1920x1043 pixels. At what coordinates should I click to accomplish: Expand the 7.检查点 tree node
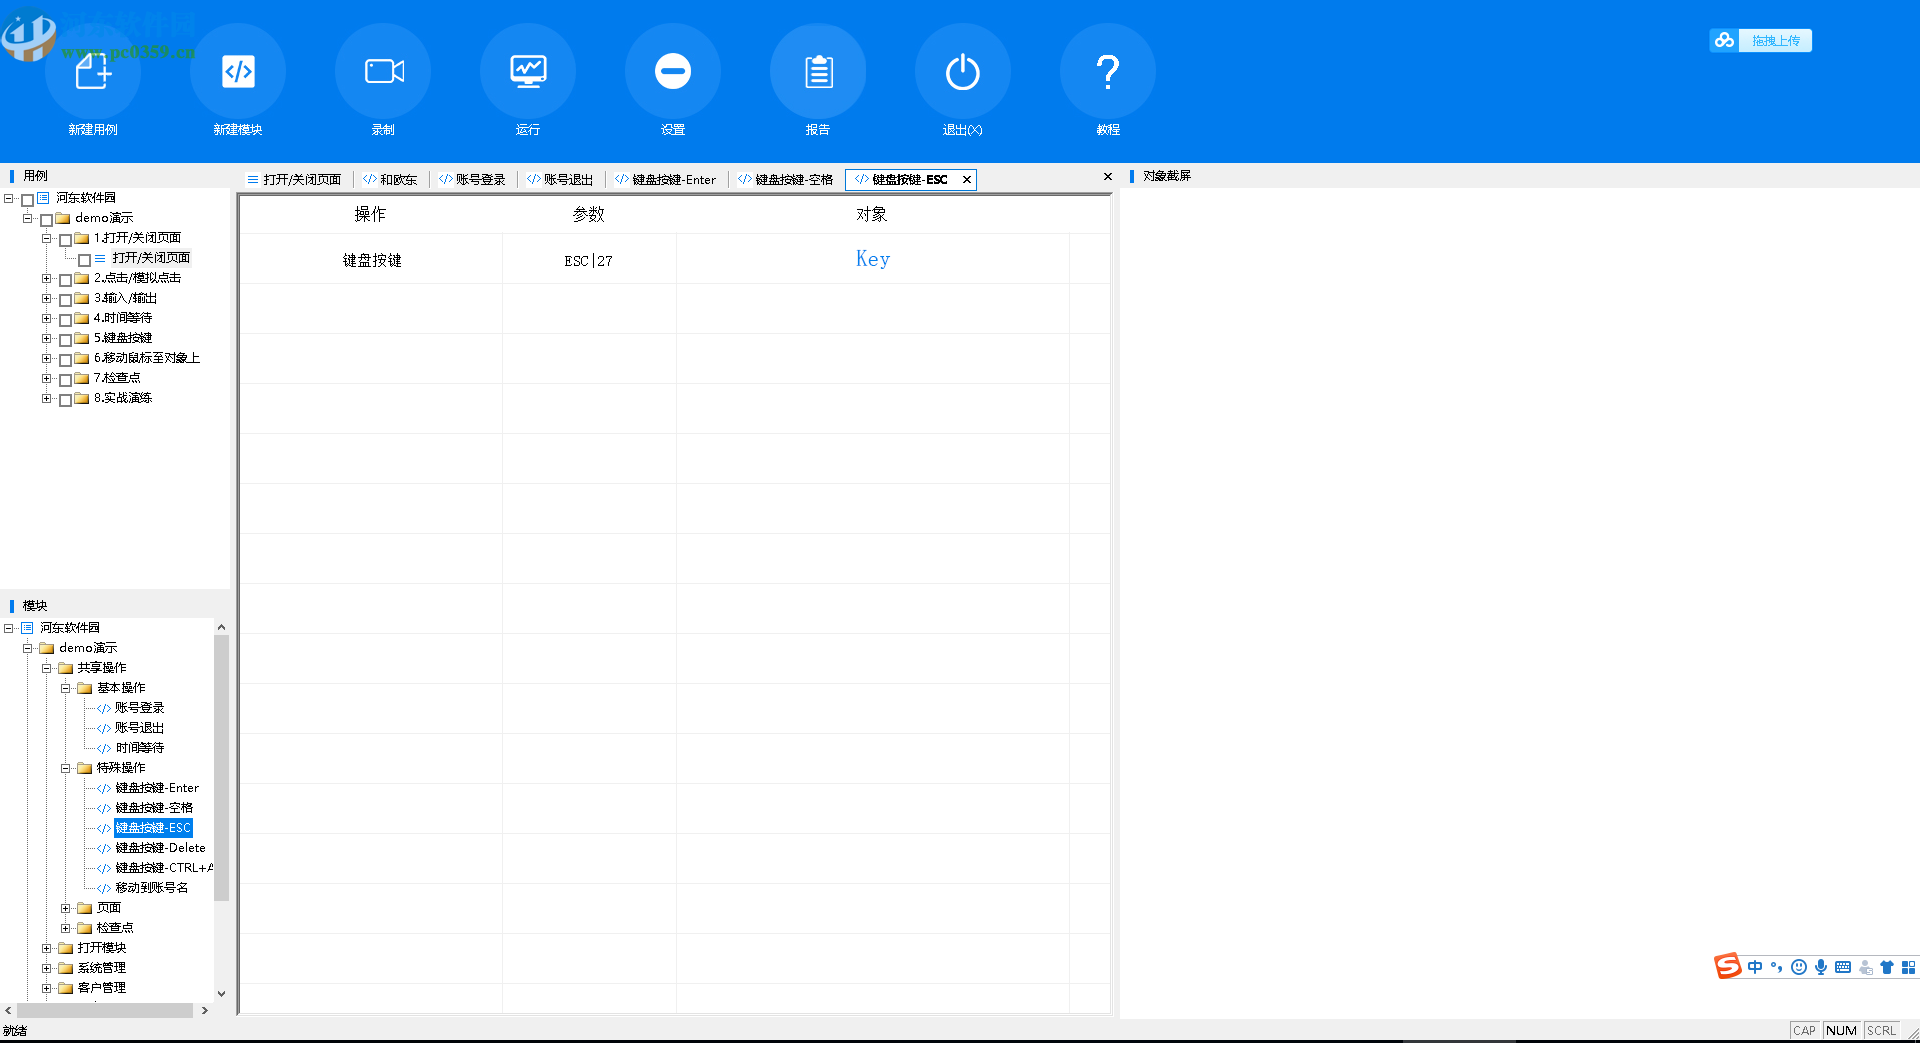tap(46, 378)
